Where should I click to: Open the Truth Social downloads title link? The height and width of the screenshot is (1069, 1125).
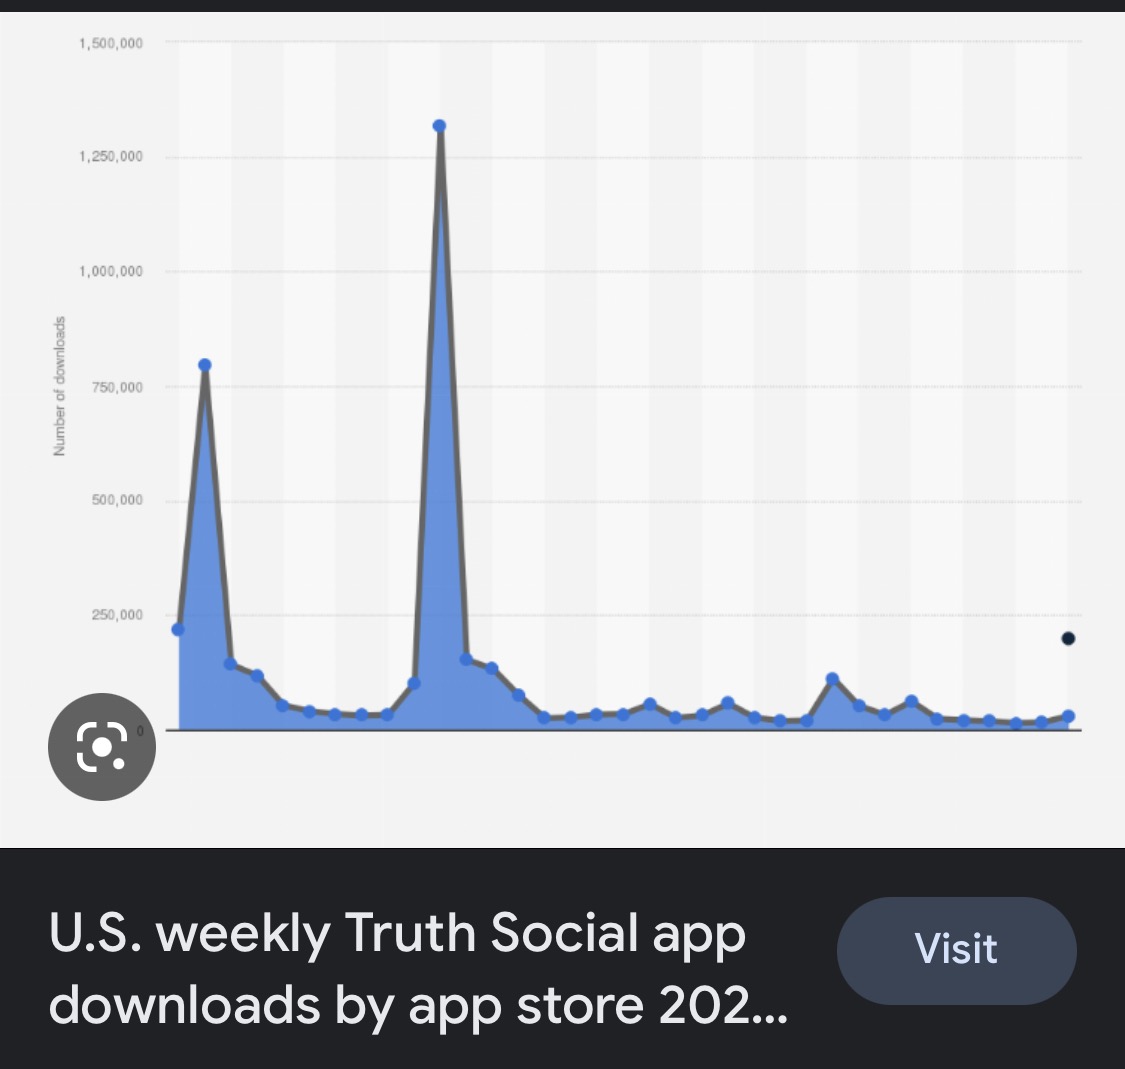coord(417,968)
